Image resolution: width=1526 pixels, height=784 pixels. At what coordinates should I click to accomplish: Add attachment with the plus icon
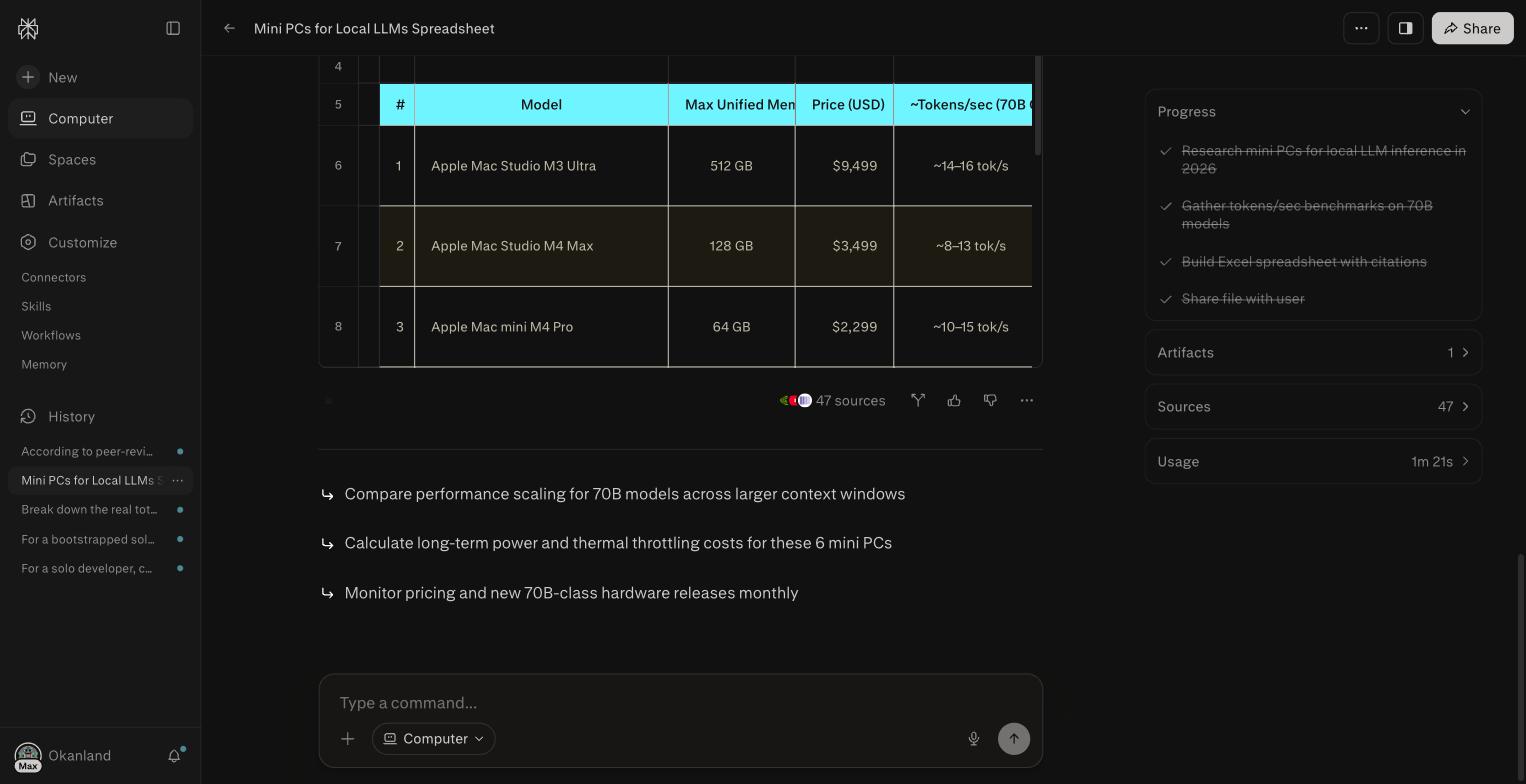pyautogui.click(x=347, y=739)
